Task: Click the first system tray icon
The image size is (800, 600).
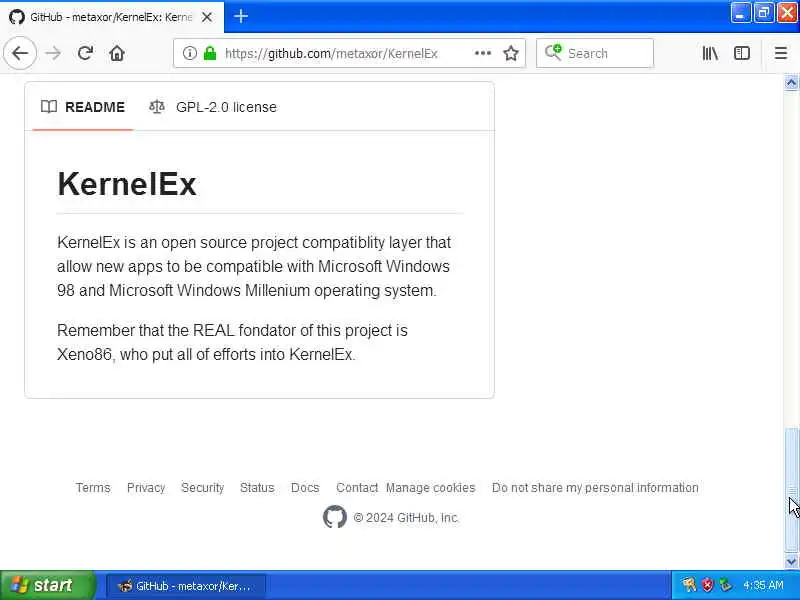Action: pyautogui.click(x=689, y=585)
